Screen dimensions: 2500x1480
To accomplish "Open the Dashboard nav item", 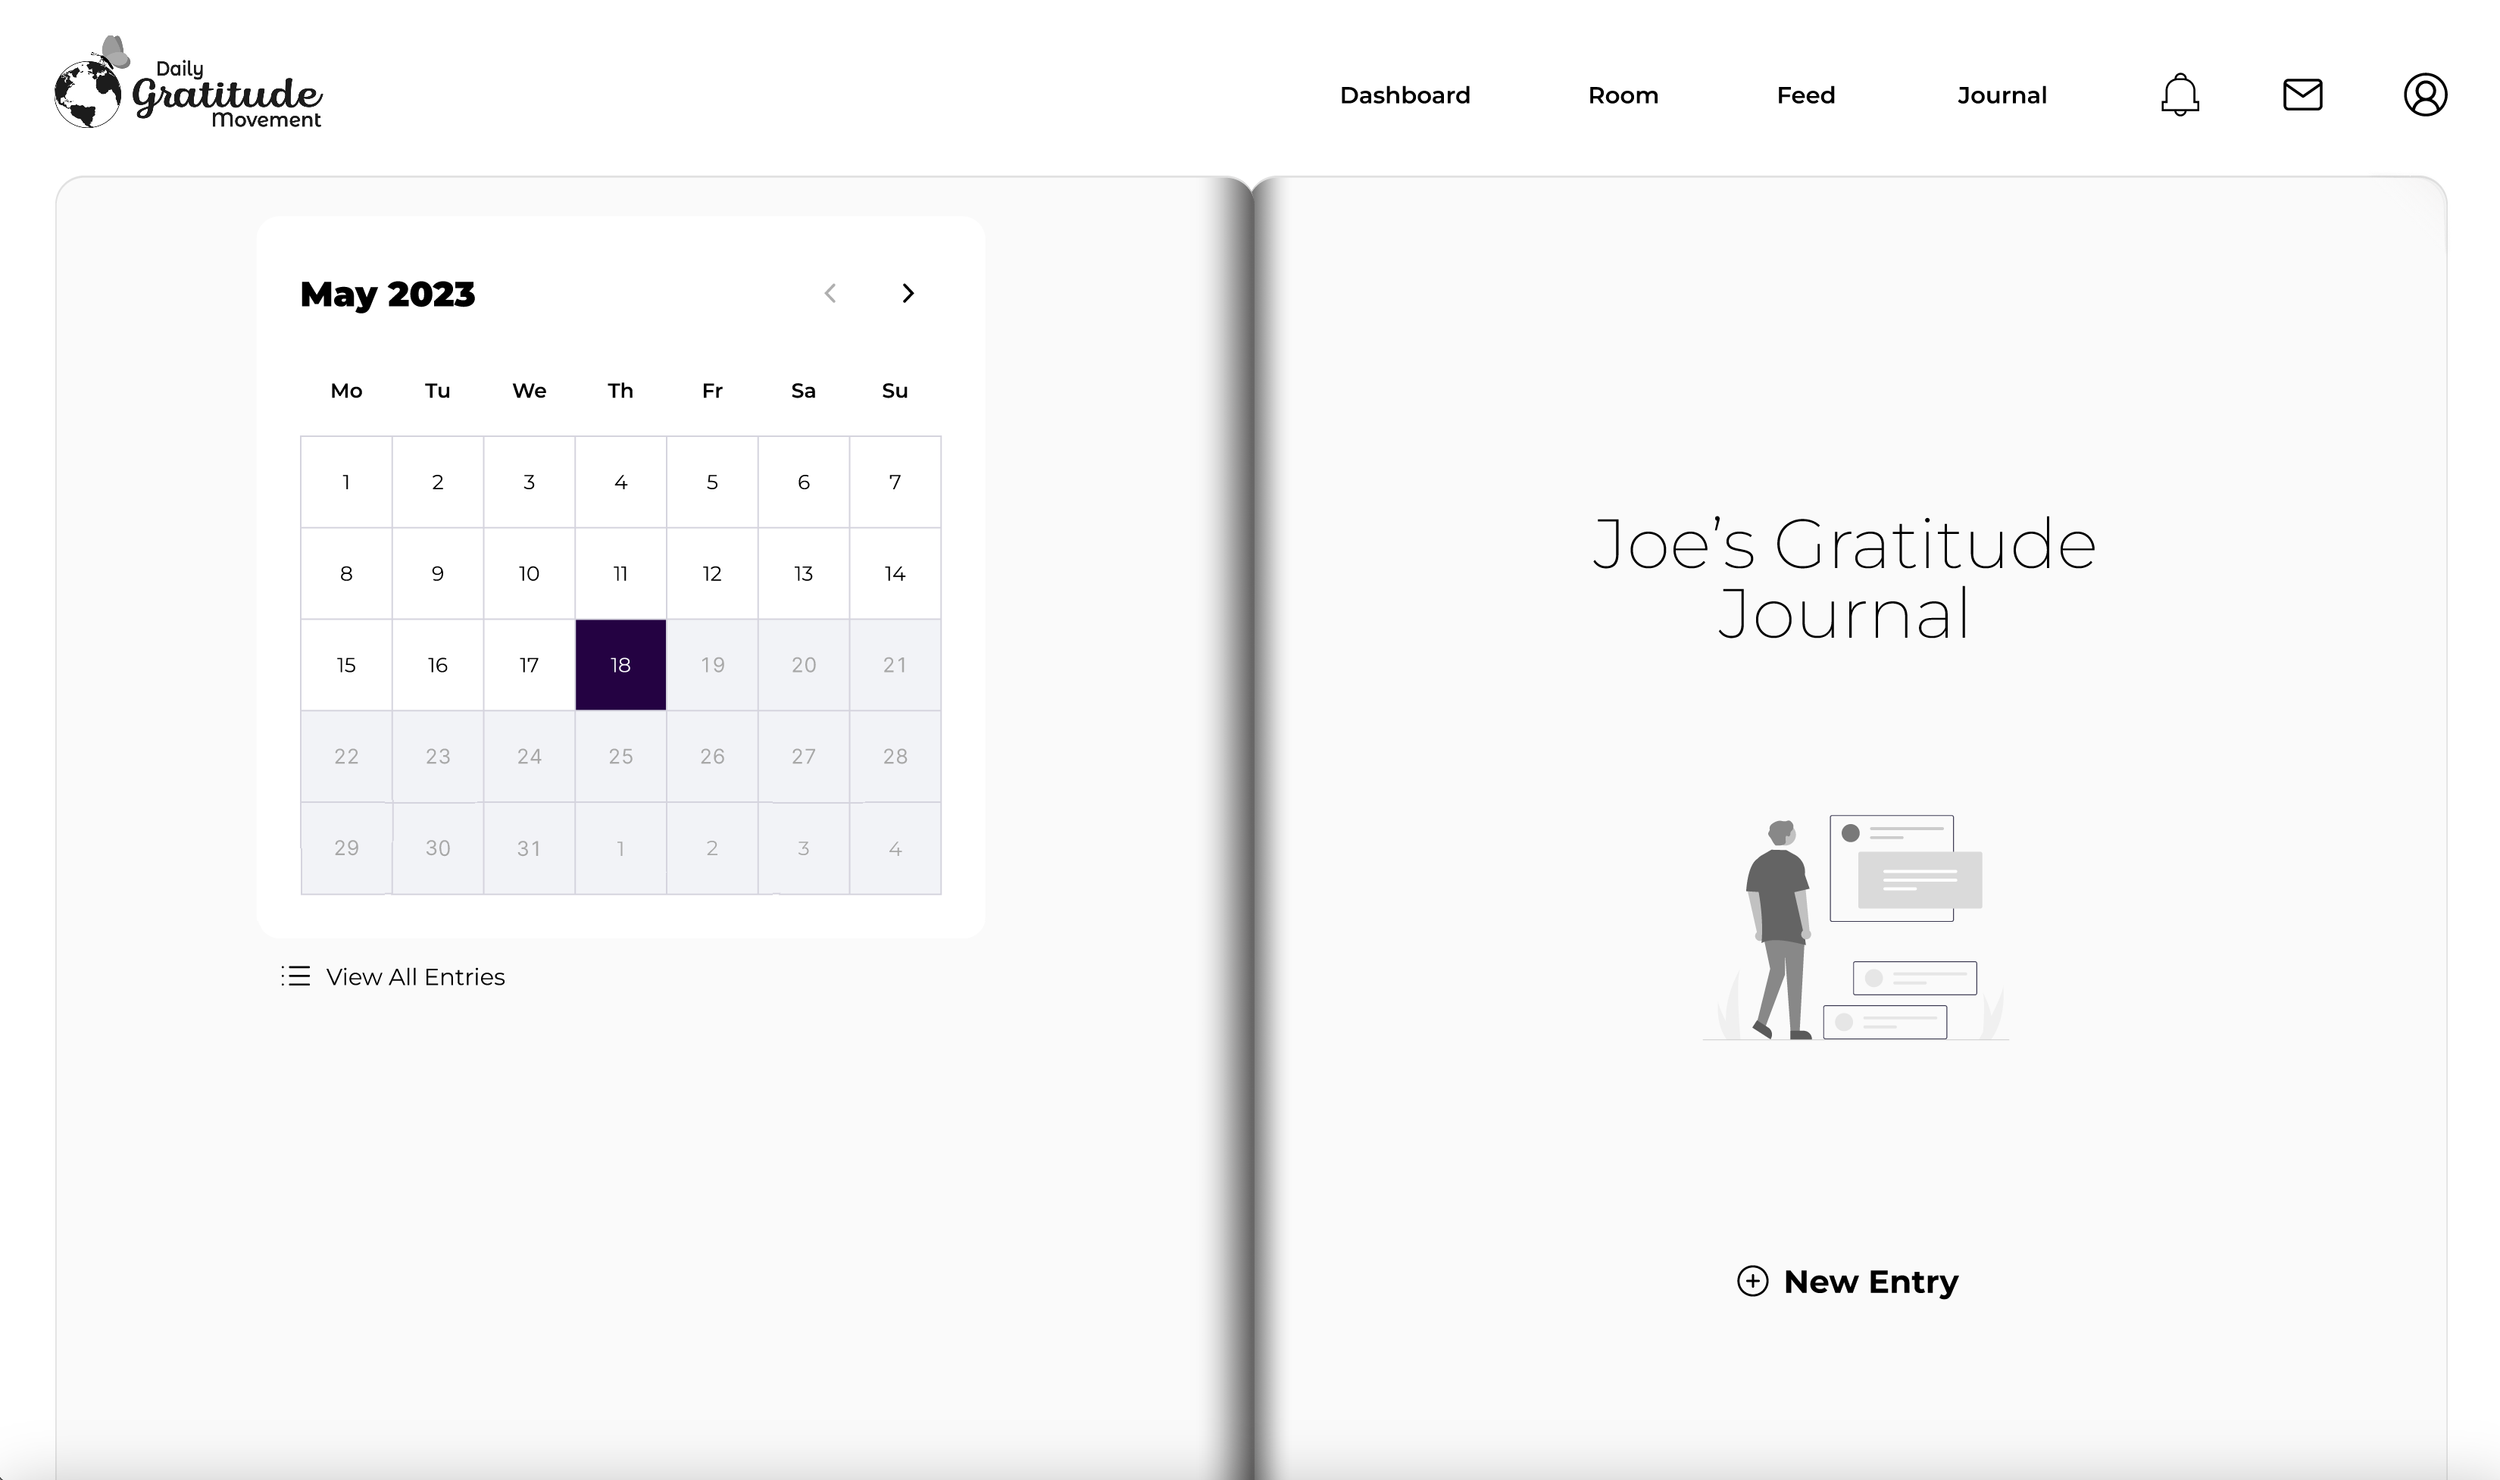I will 1404,95.
